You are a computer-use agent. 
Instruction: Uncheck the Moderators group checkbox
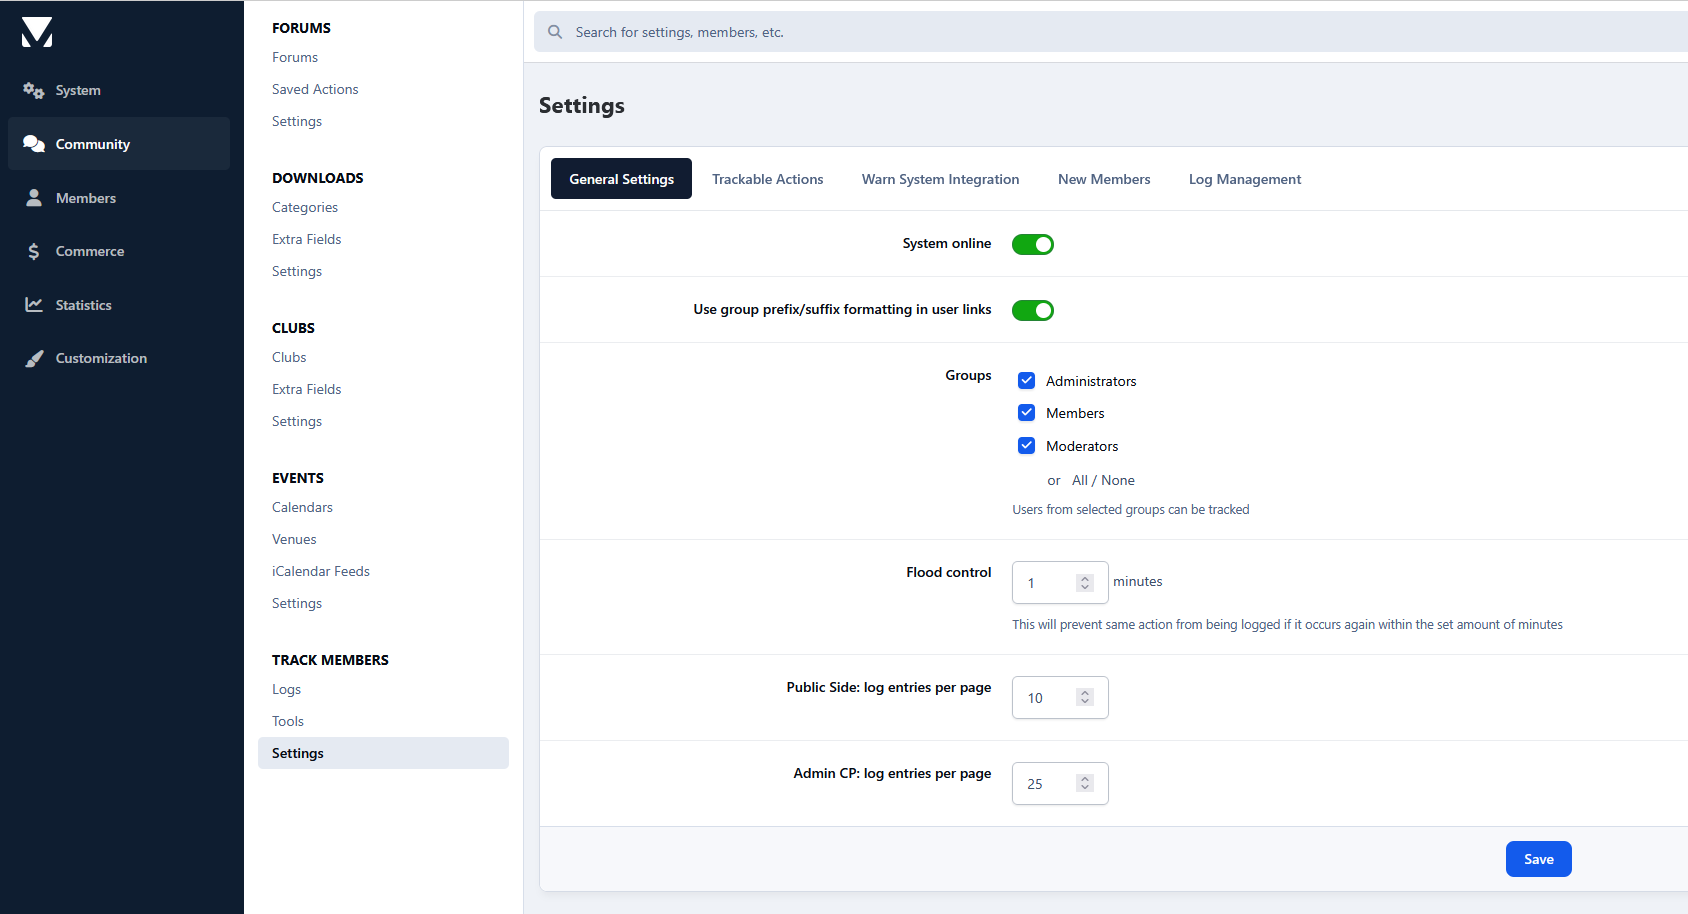(x=1026, y=446)
